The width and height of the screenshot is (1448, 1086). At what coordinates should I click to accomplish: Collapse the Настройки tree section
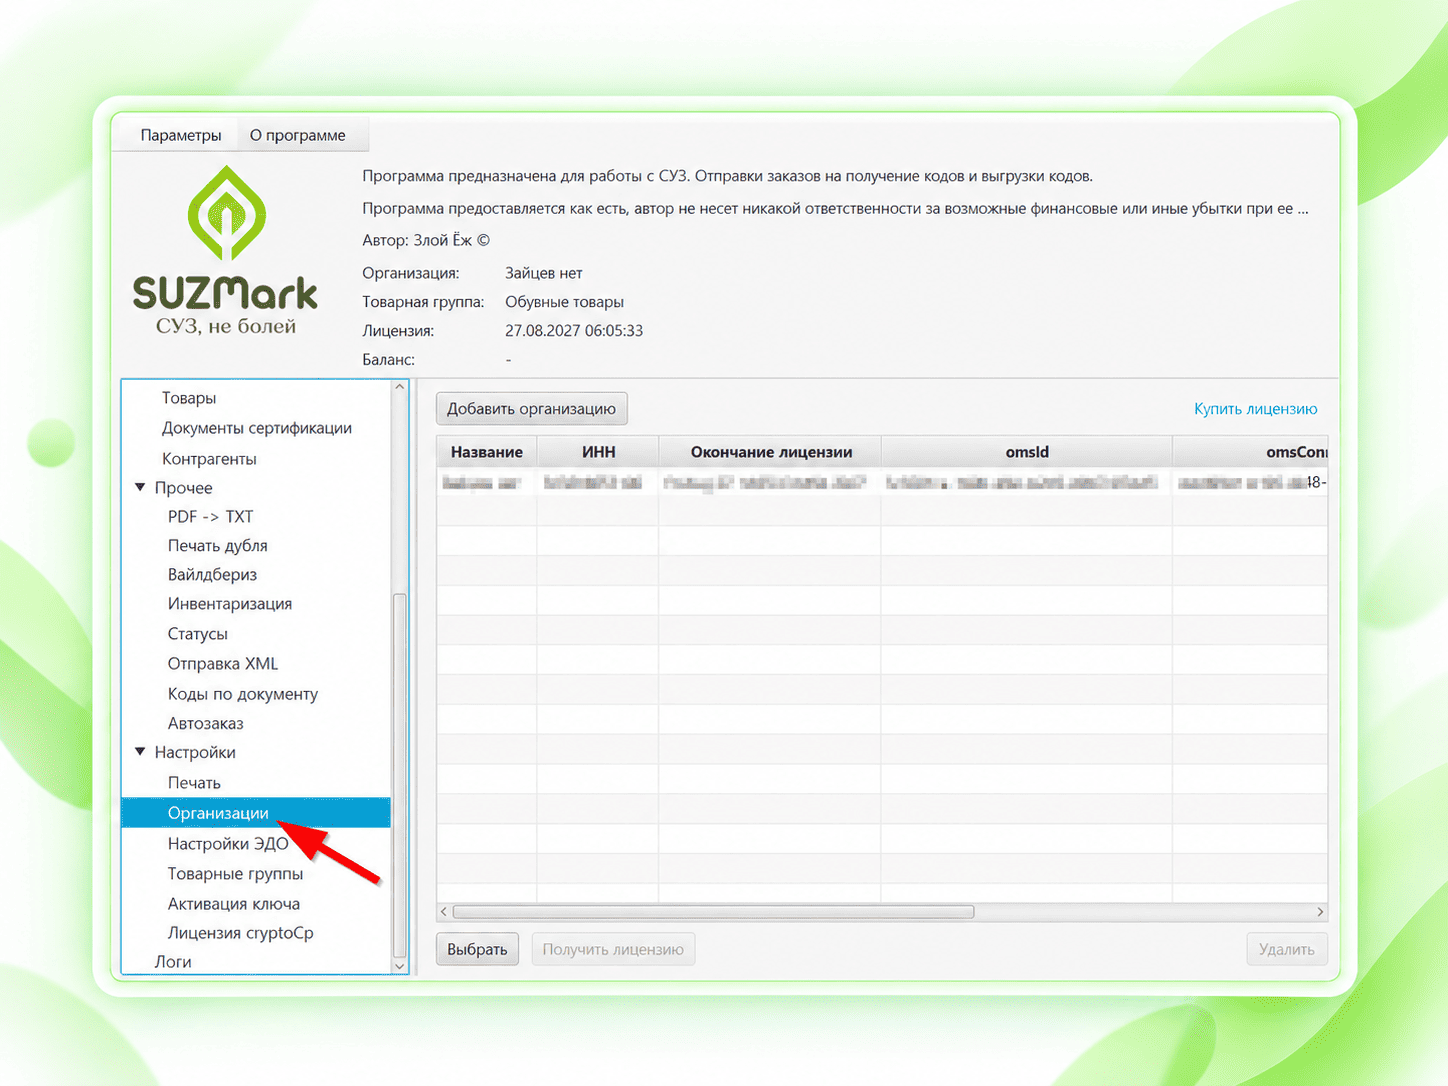coord(140,752)
